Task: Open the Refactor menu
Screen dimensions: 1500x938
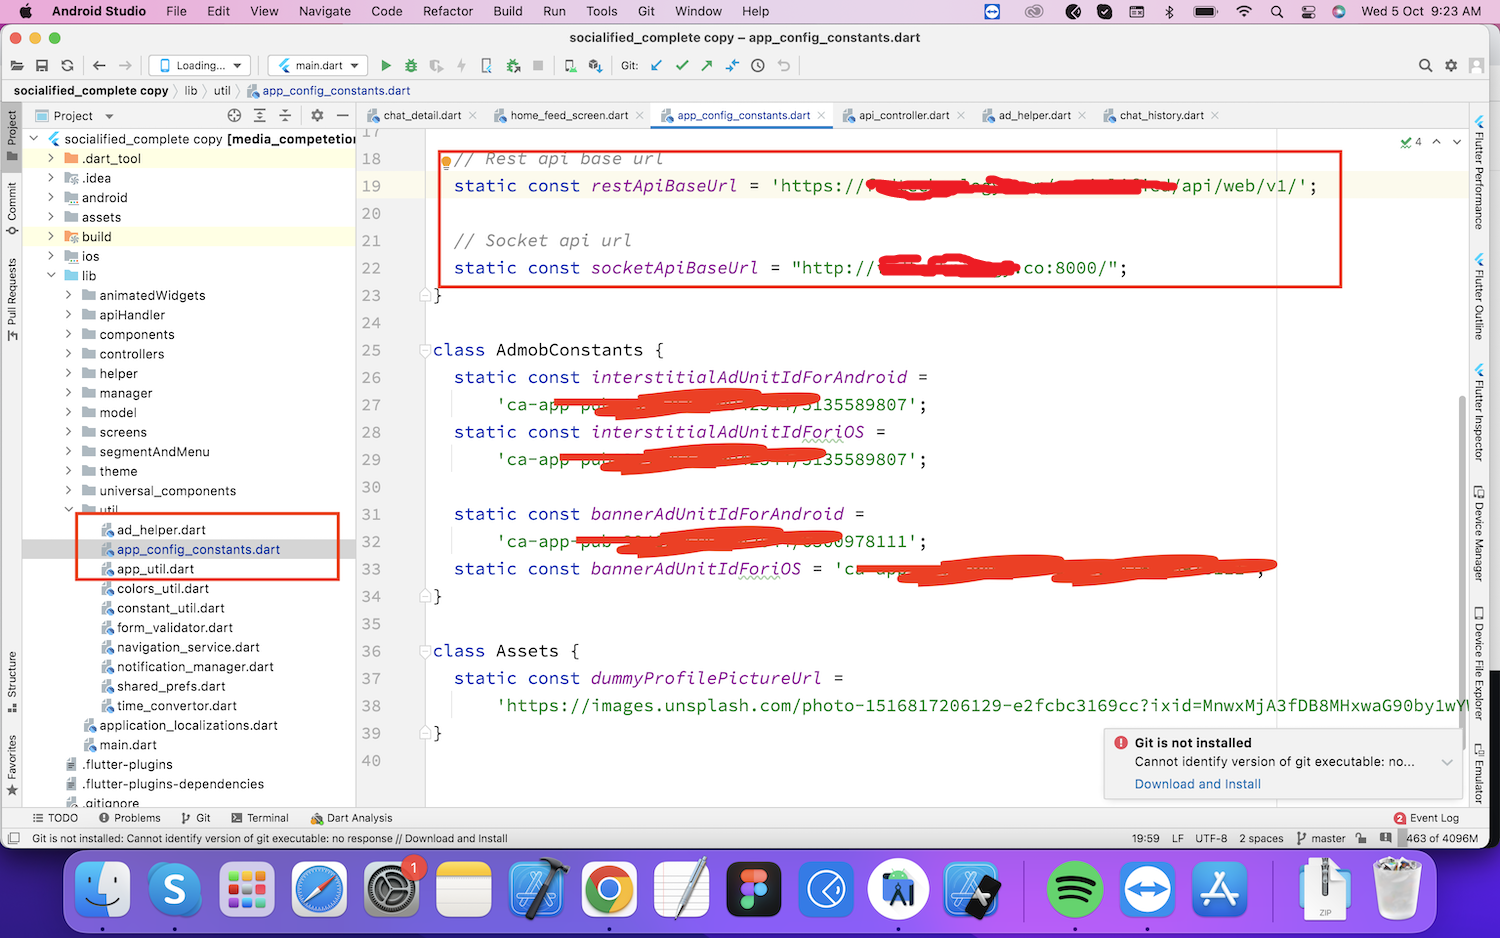Action: pyautogui.click(x=448, y=11)
